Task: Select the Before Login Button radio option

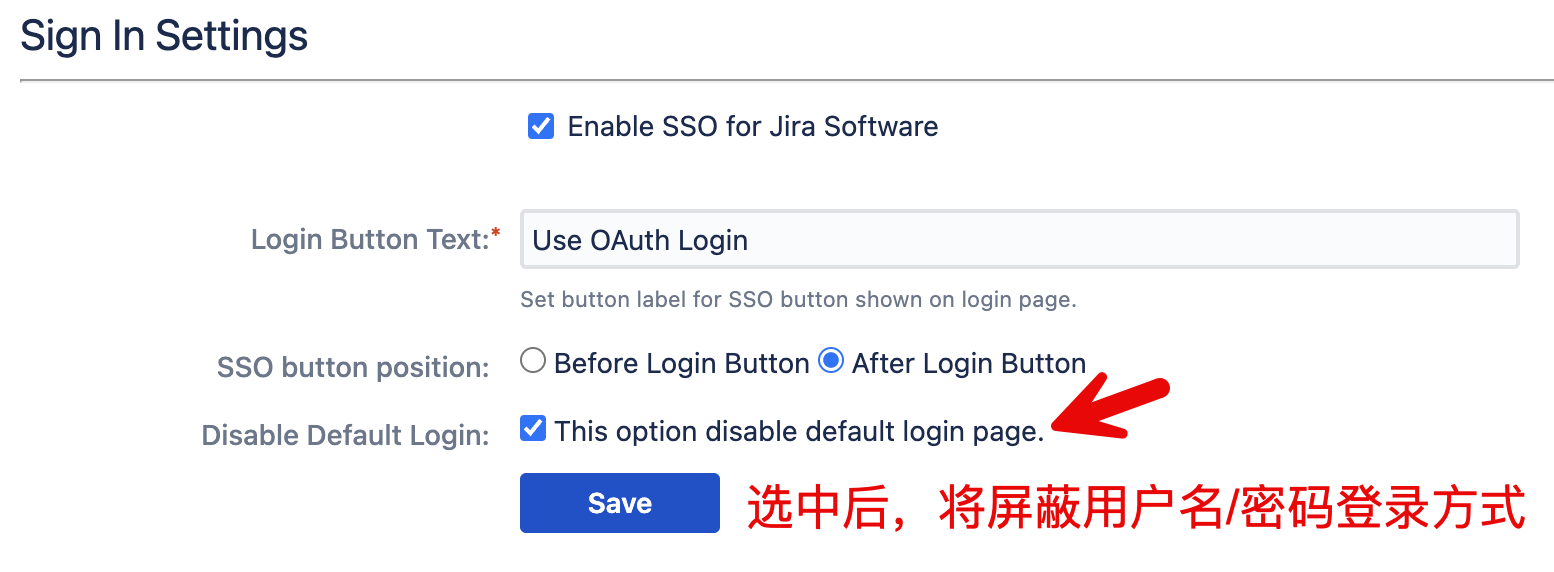Action: (x=534, y=362)
